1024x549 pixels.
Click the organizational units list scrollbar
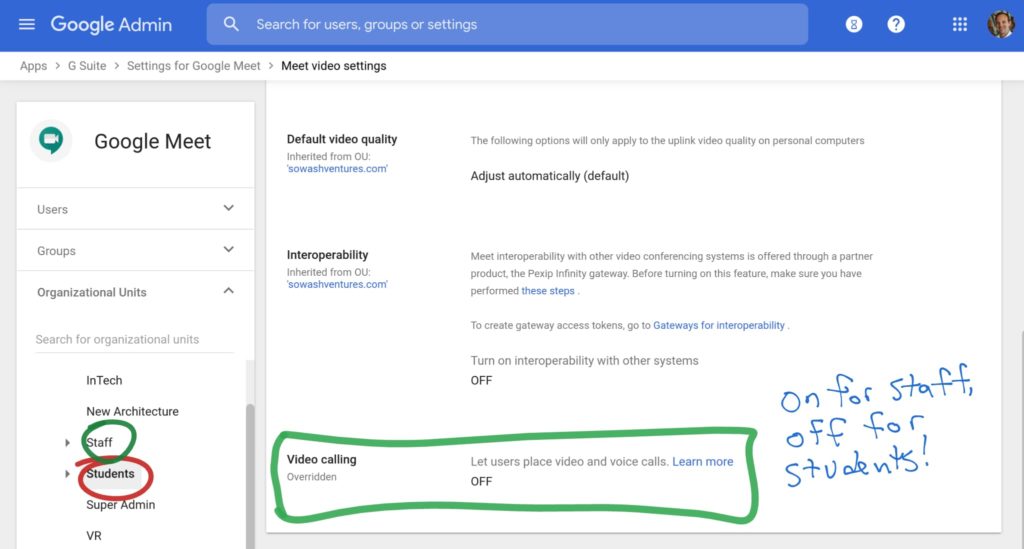point(249,477)
